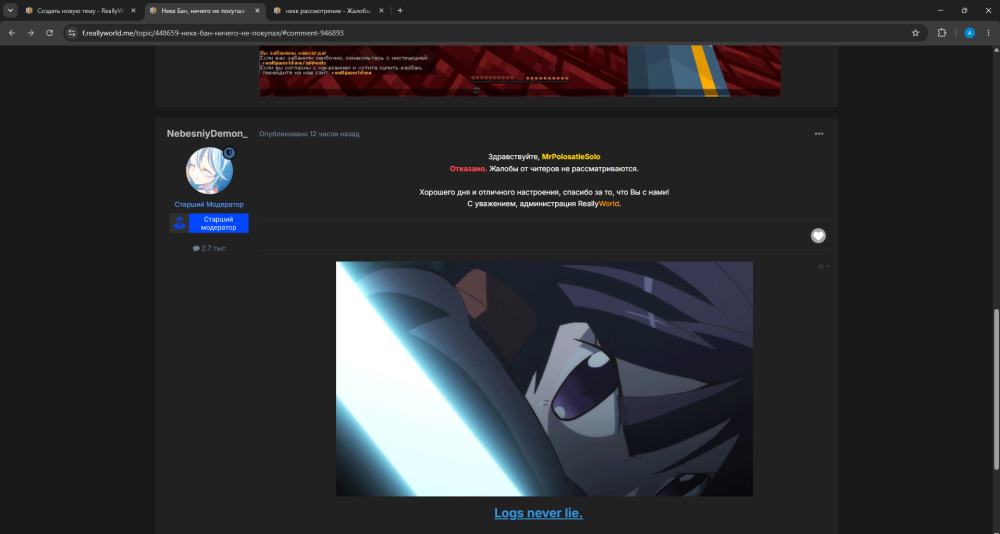Open the browser extensions puzzle icon

tap(941, 33)
